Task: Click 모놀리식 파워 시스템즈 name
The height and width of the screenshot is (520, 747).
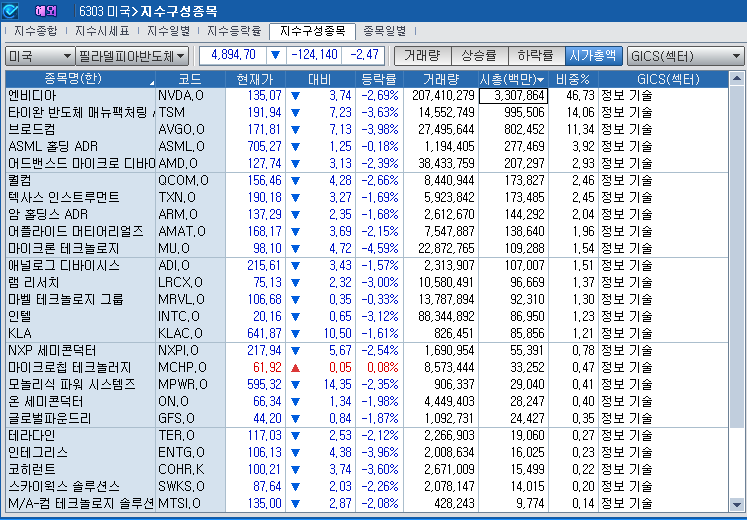Action: coord(72,384)
